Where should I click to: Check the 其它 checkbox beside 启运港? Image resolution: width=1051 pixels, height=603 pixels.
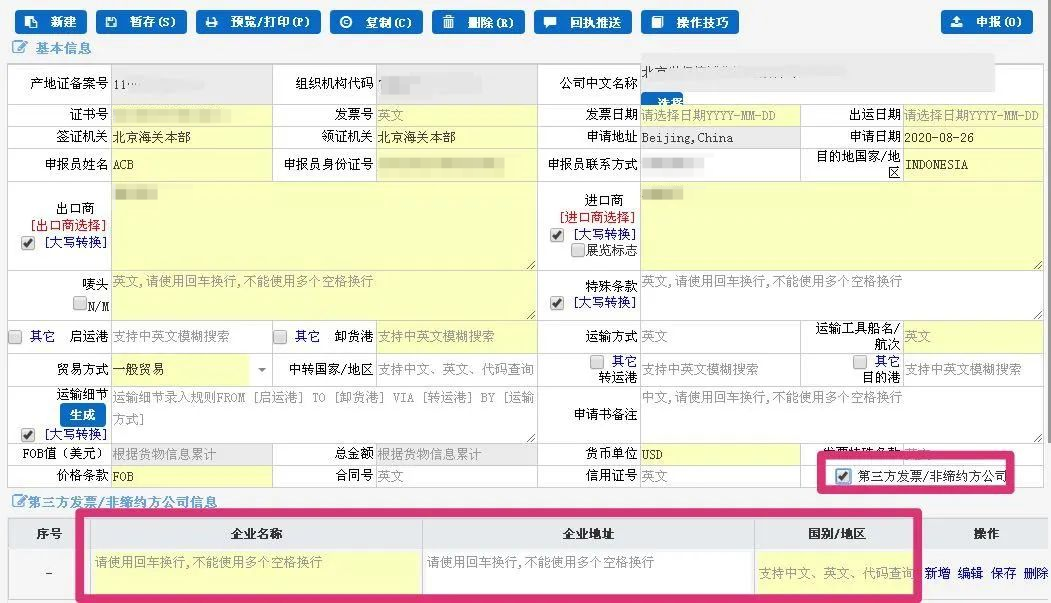click(14, 337)
